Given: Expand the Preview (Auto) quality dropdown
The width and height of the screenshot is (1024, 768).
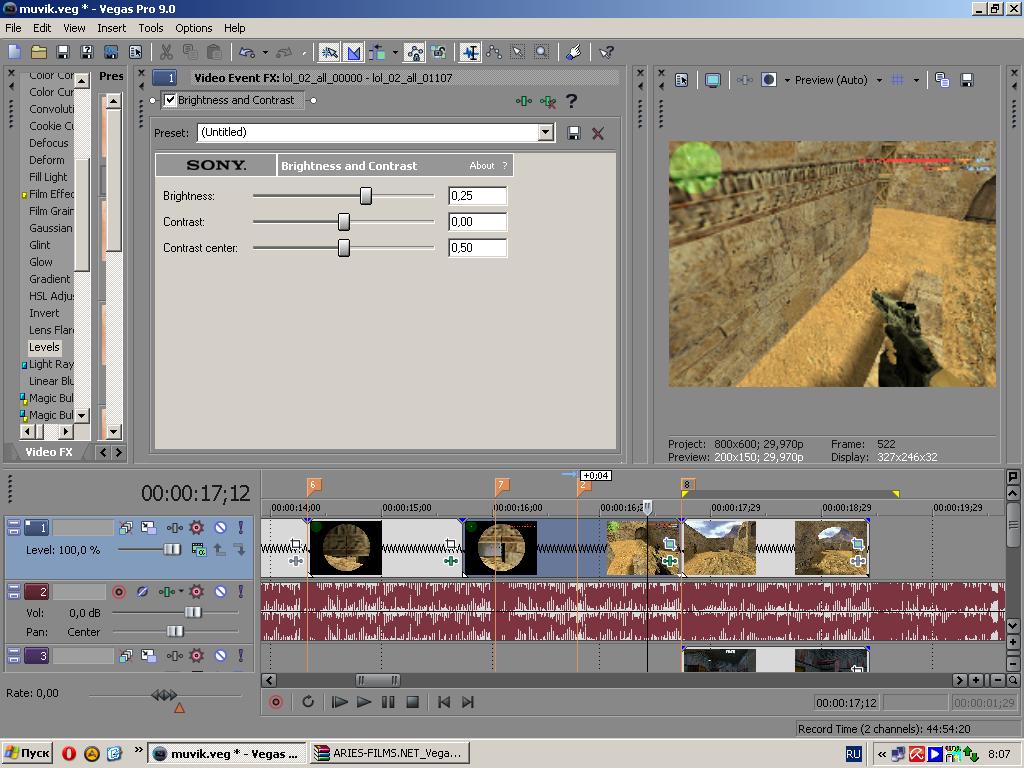Looking at the screenshot, I should (x=879, y=80).
